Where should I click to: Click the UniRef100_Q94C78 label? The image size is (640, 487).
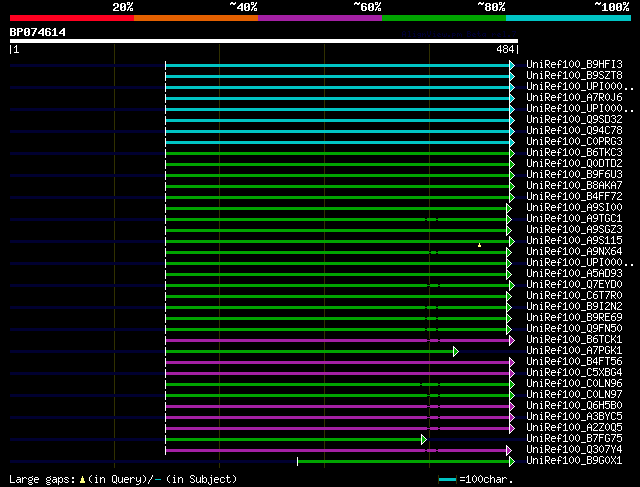574,131
